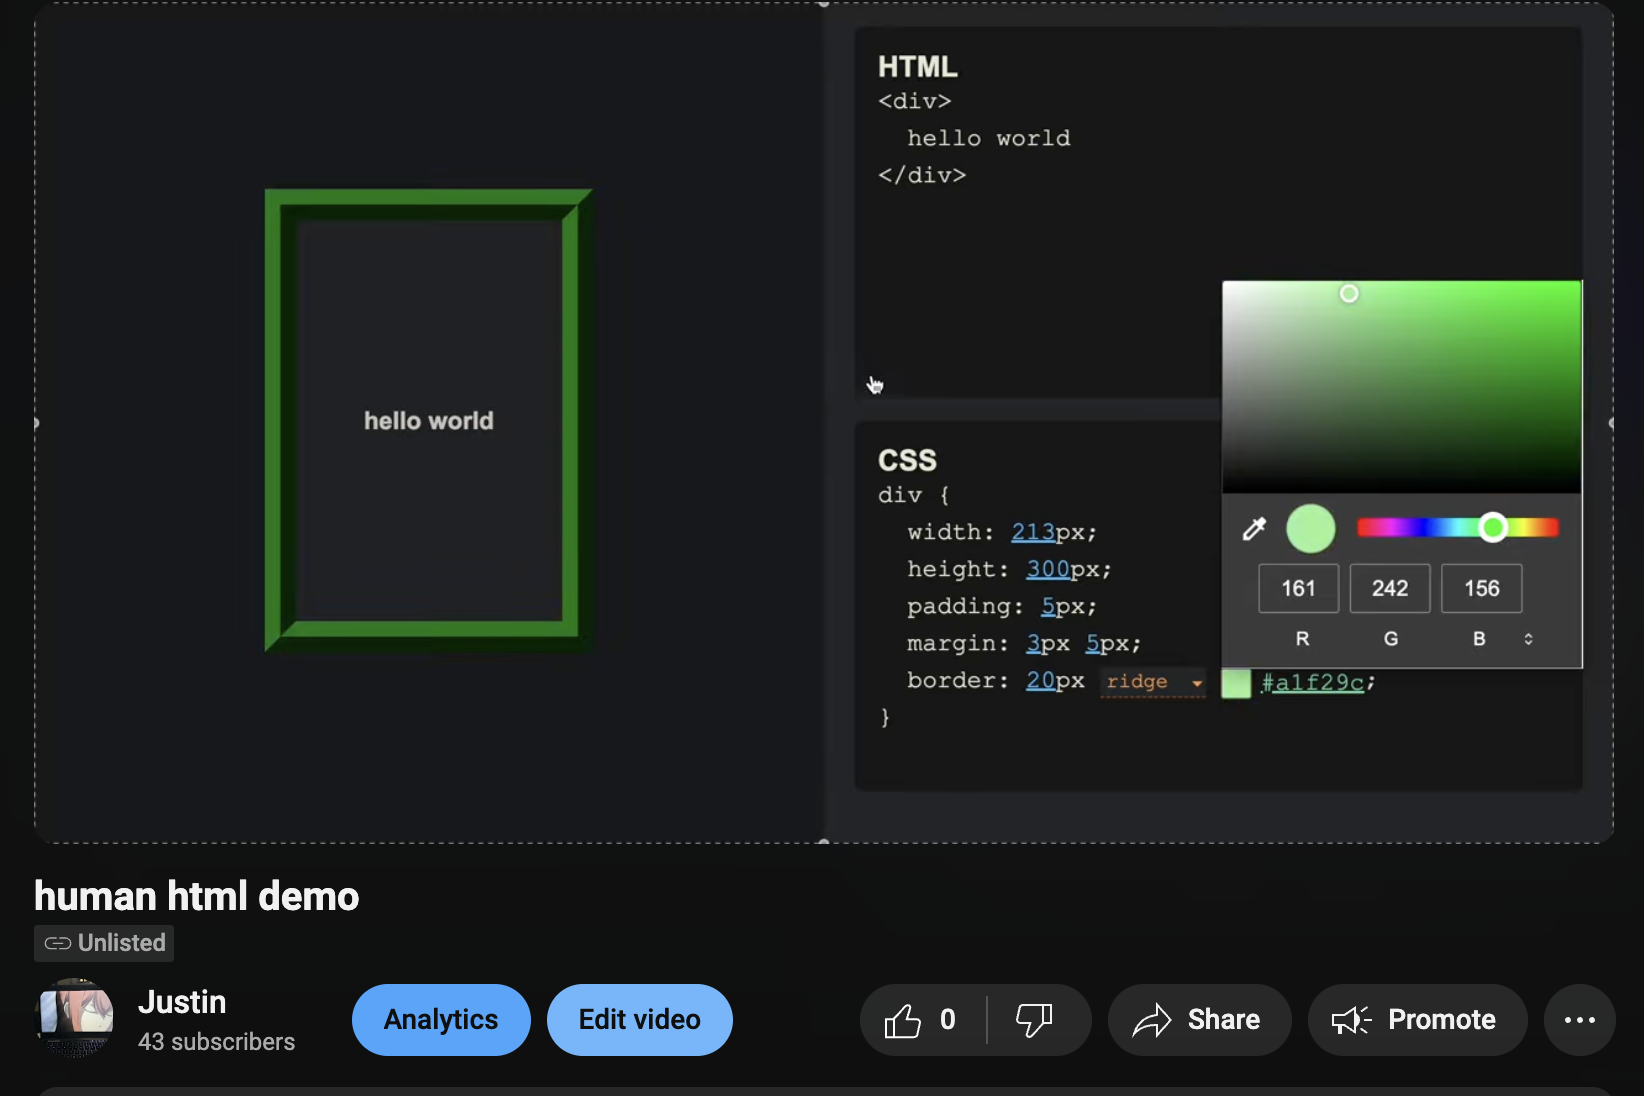
Task: Expand the orange chevron next to ridge
Action: pos(1197,684)
